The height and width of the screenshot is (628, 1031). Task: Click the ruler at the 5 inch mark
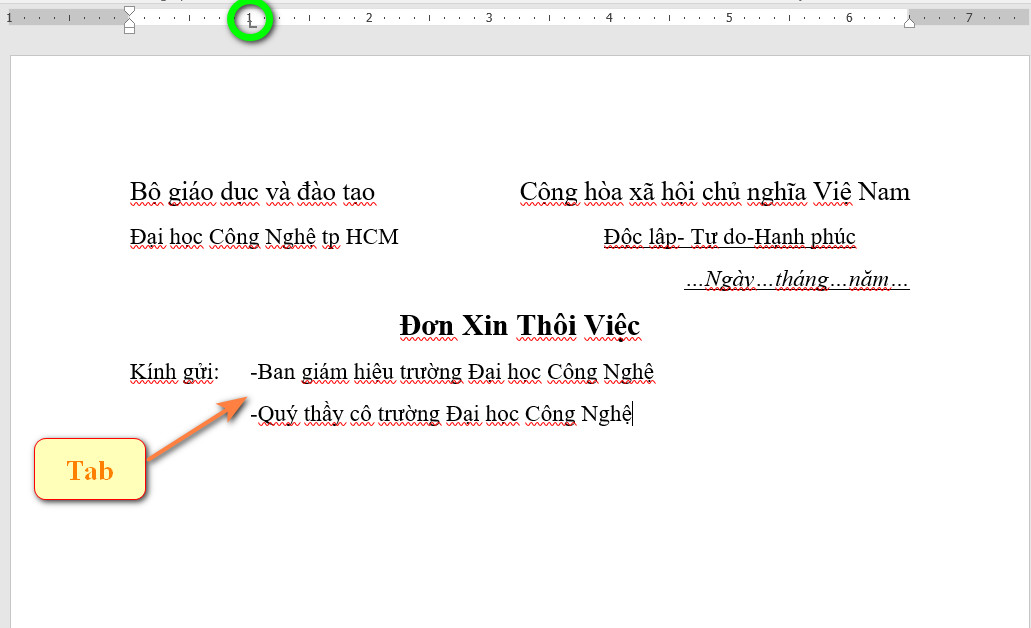point(729,18)
